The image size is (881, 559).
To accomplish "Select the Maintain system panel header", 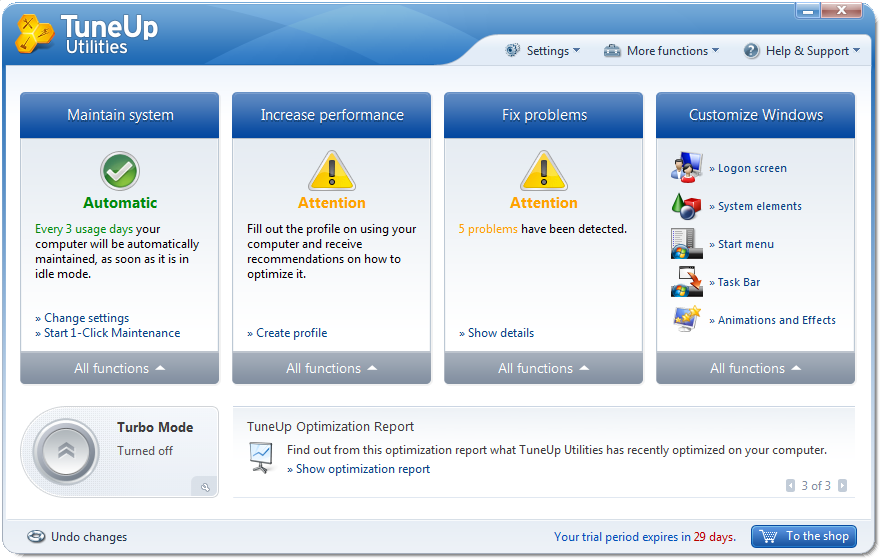I will point(120,115).
